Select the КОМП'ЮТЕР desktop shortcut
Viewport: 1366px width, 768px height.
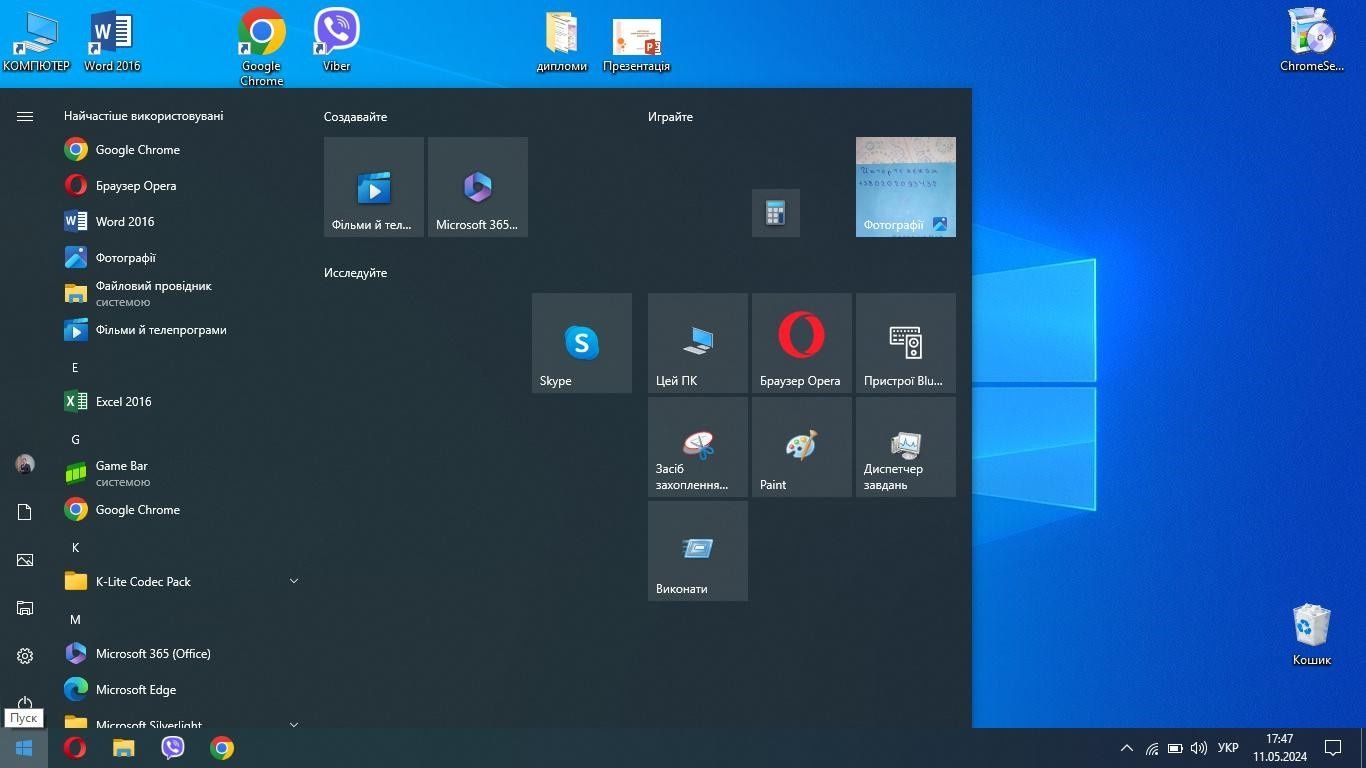pos(36,42)
